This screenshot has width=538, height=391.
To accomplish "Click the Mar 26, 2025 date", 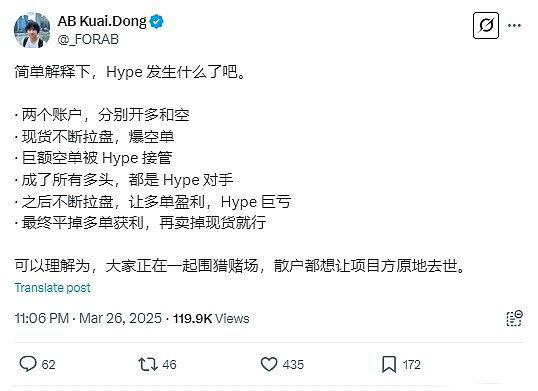I will [120, 318].
